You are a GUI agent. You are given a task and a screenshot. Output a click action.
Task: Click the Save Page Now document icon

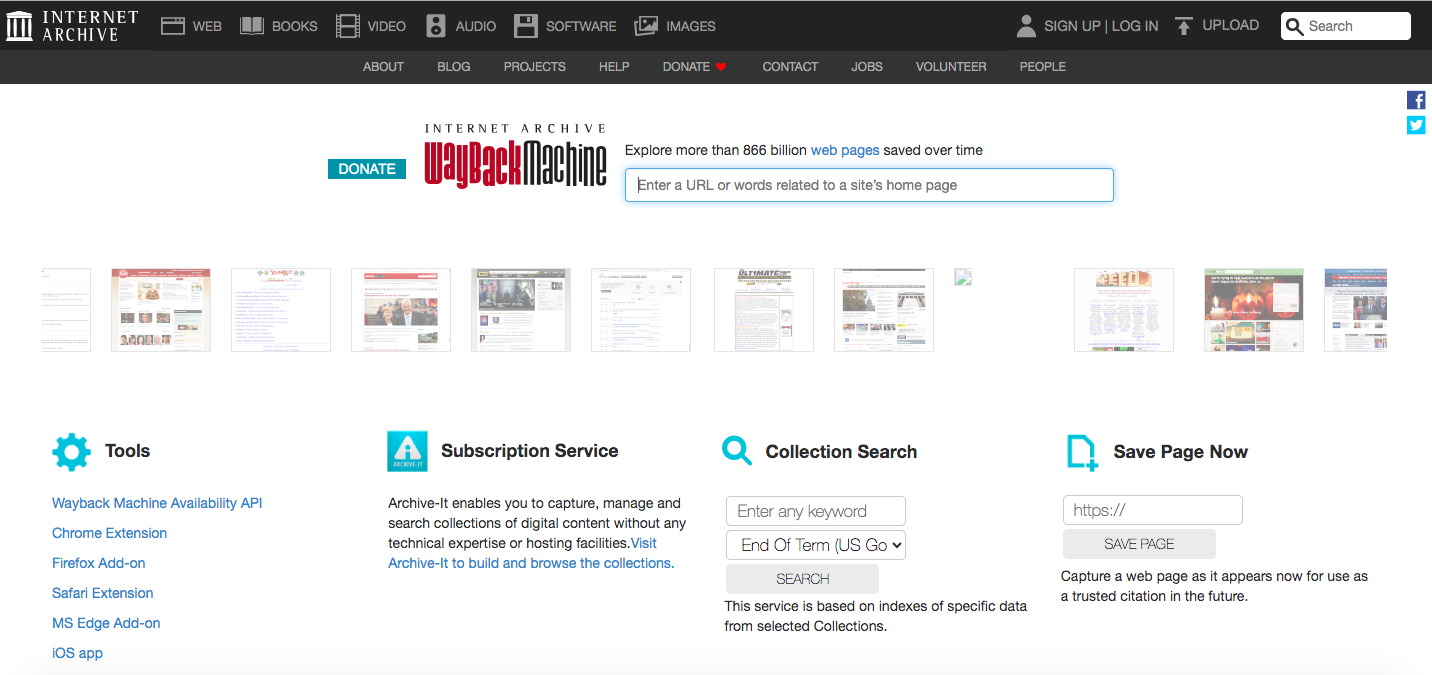tap(1082, 452)
